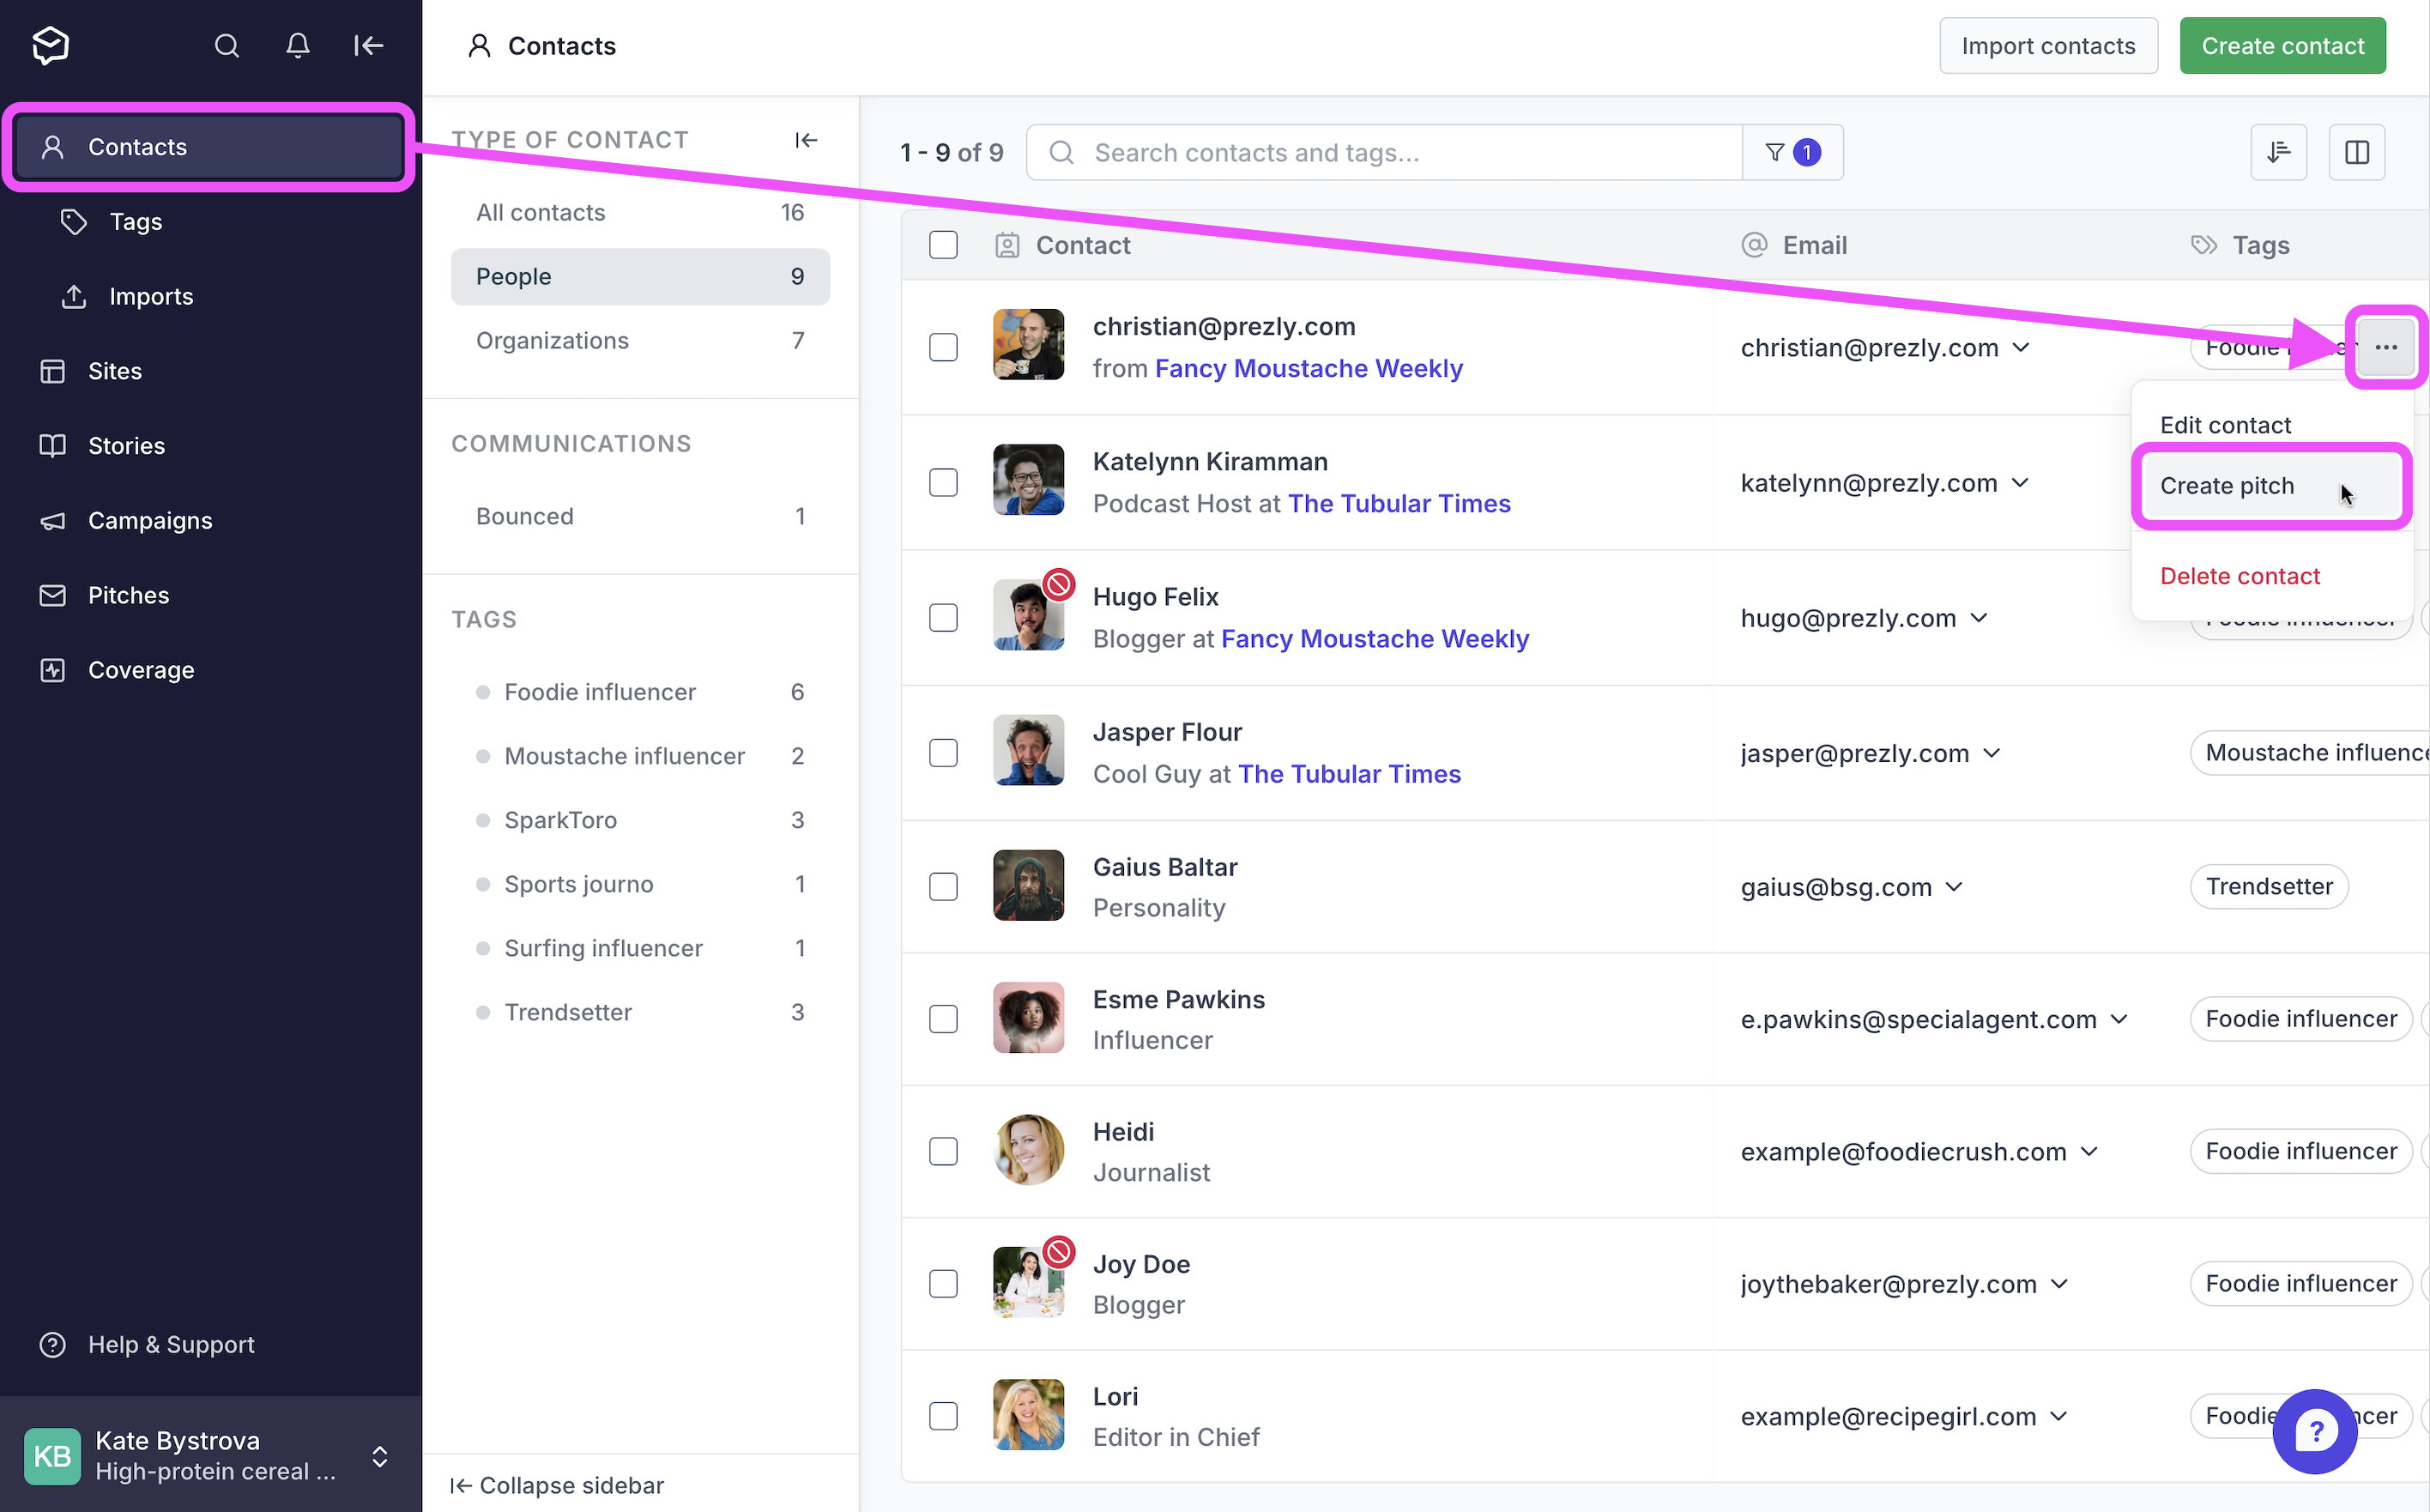Image resolution: width=2430 pixels, height=1512 pixels.
Task: Toggle the select-all contacts checkbox
Action: point(943,245)
